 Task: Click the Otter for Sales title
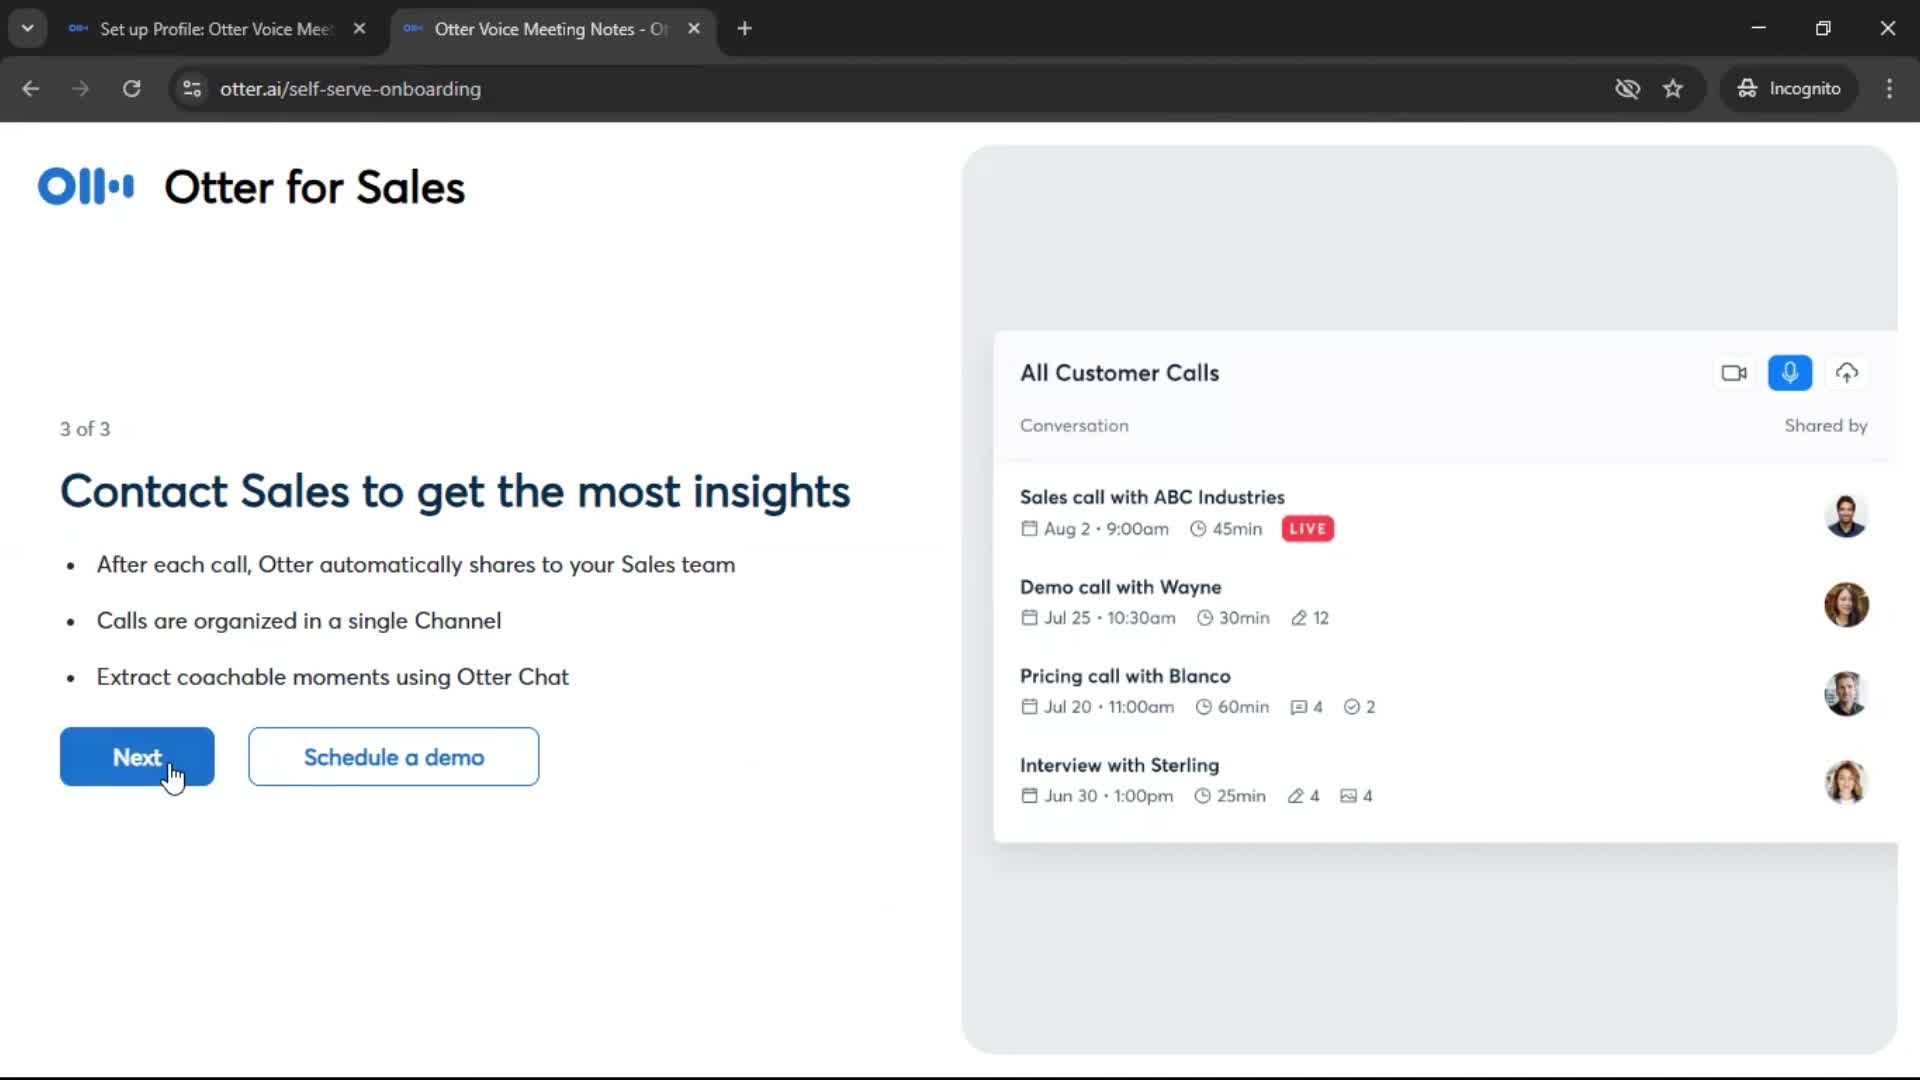(314, 187)
